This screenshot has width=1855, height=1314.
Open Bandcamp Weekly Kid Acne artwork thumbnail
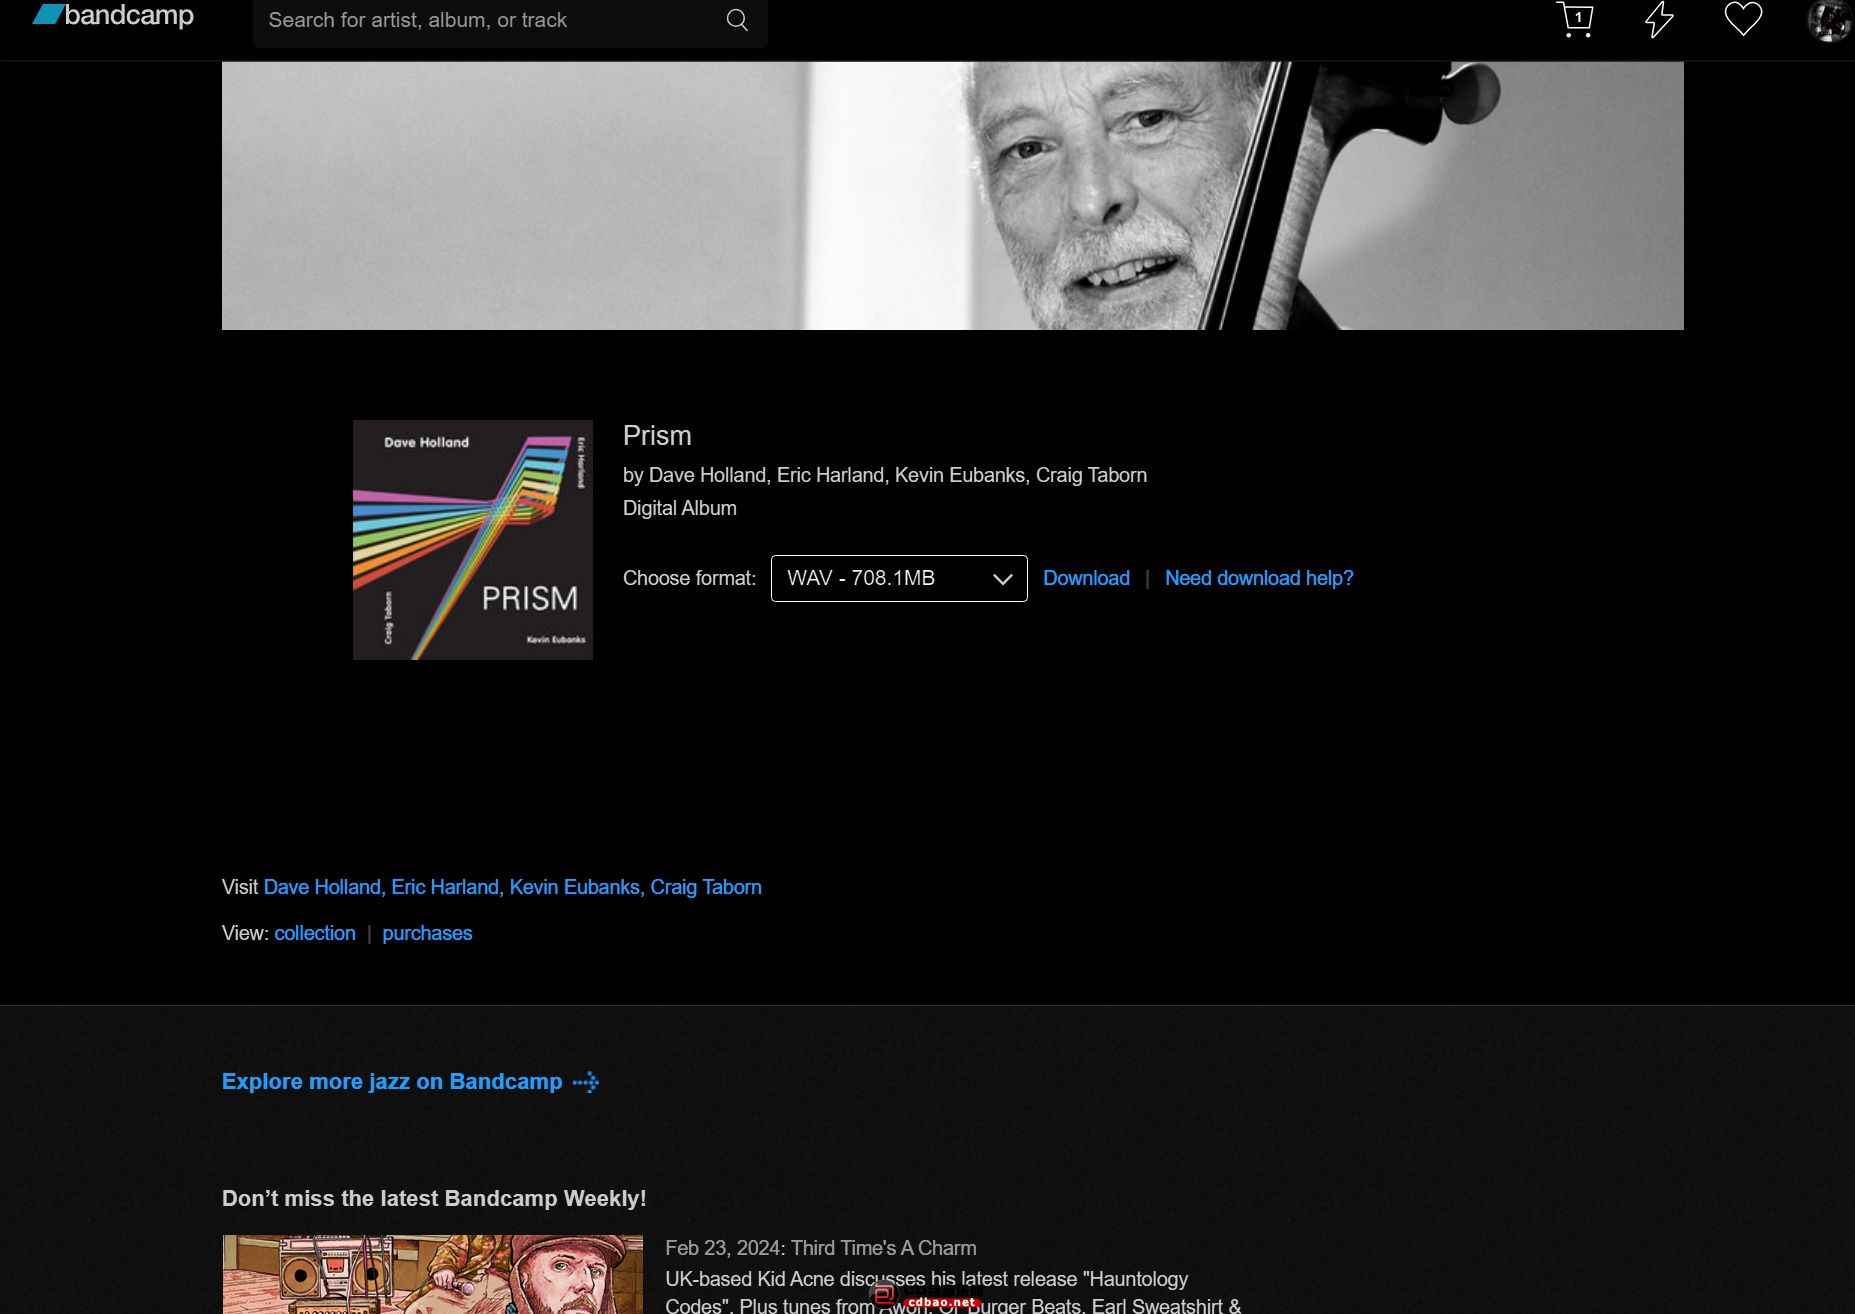tap(433, 1275)
